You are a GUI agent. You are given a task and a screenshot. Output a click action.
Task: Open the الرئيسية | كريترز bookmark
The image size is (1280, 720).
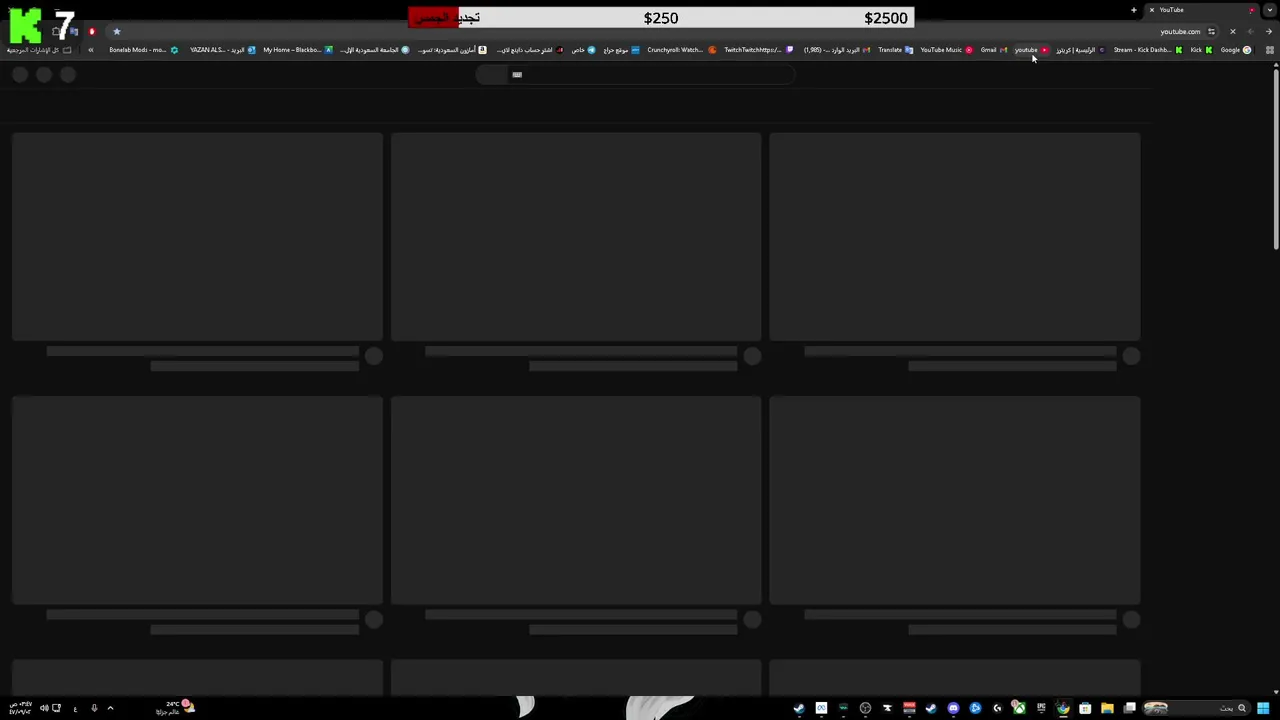click(x=1080, y=50)
